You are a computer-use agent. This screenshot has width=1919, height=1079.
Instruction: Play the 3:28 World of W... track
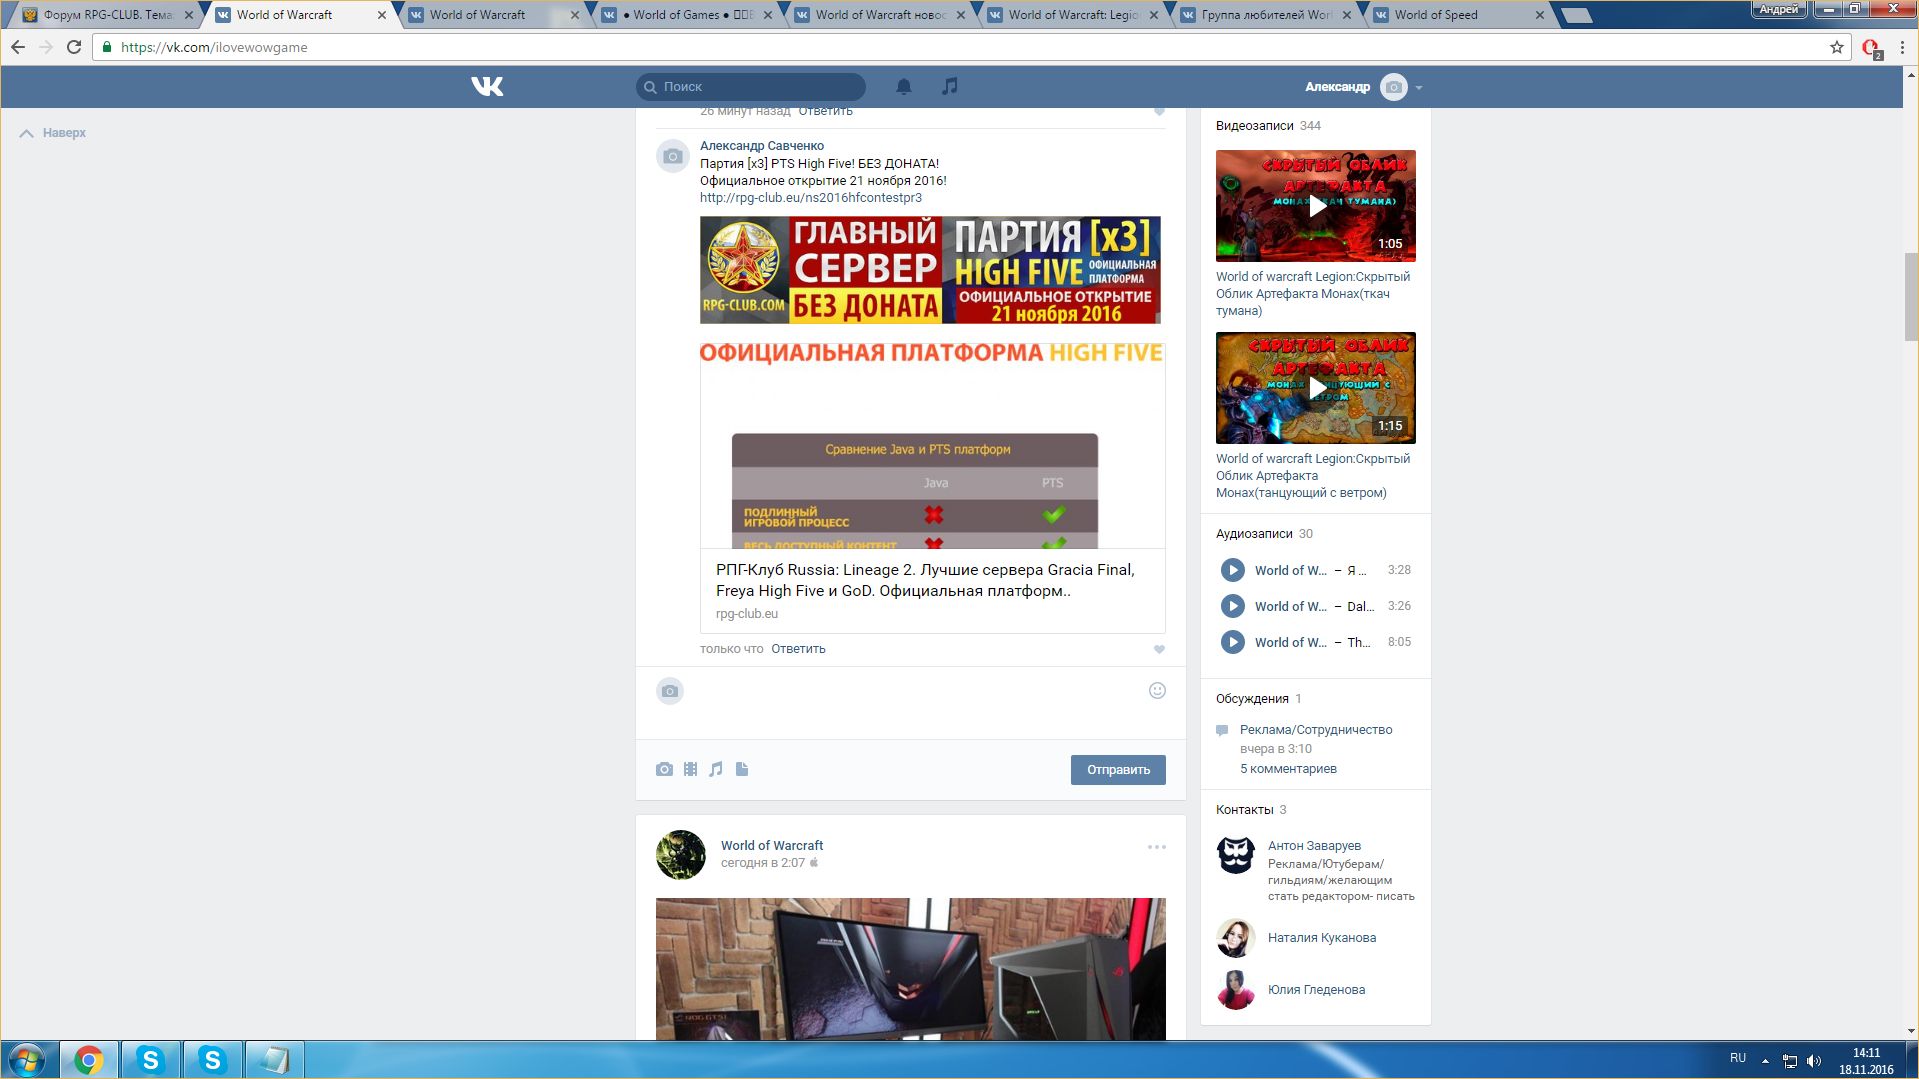pos(1233,570)
